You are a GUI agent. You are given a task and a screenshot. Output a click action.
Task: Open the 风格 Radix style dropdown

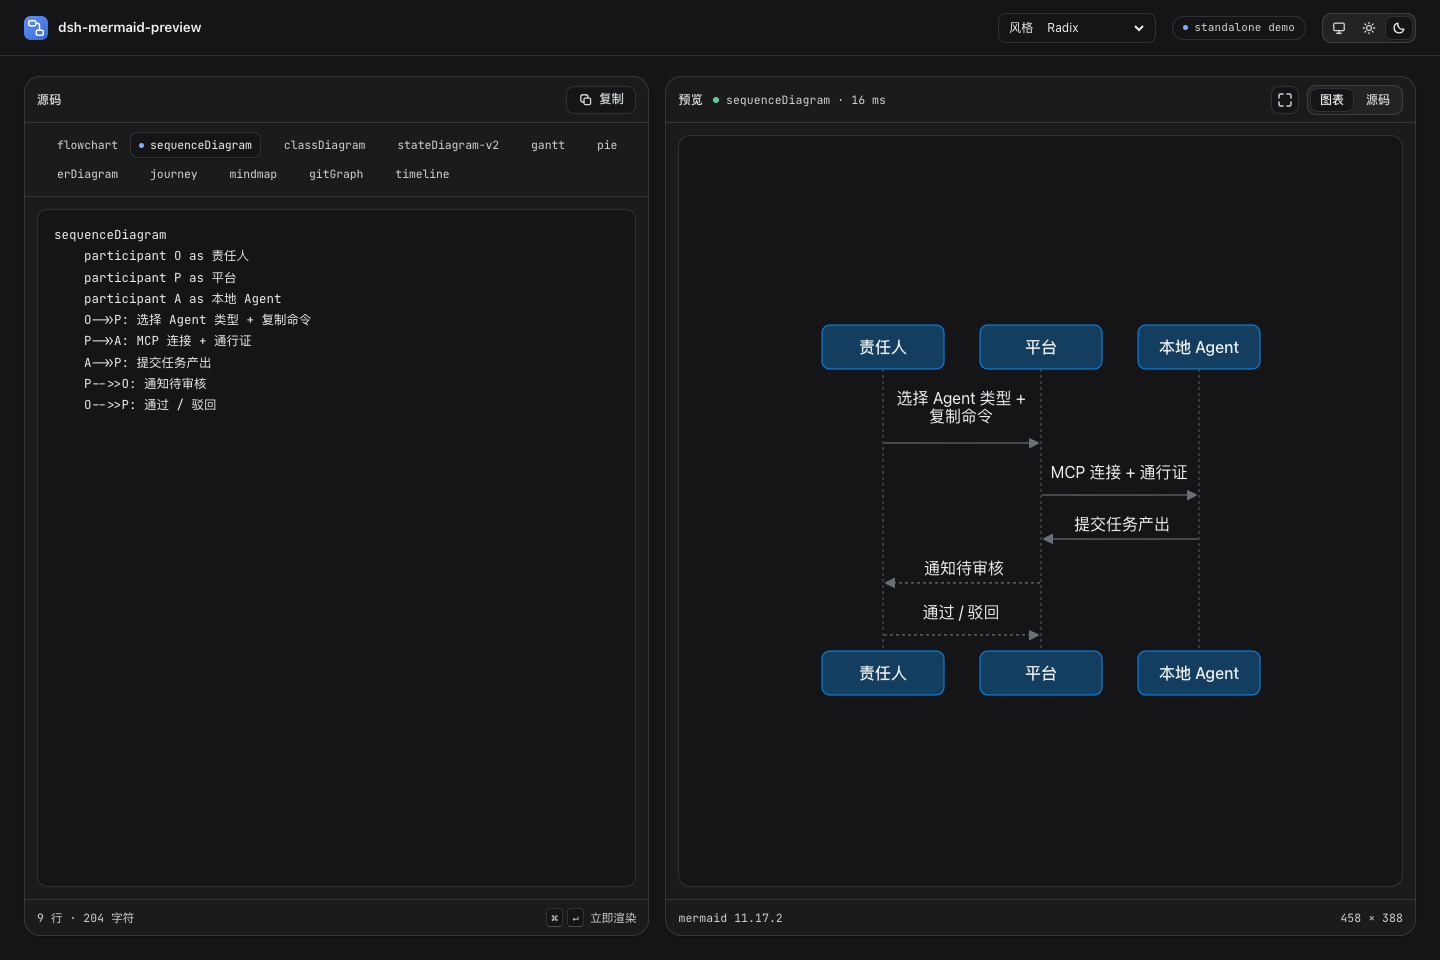pyautogui.click(x=1077, y=28)
